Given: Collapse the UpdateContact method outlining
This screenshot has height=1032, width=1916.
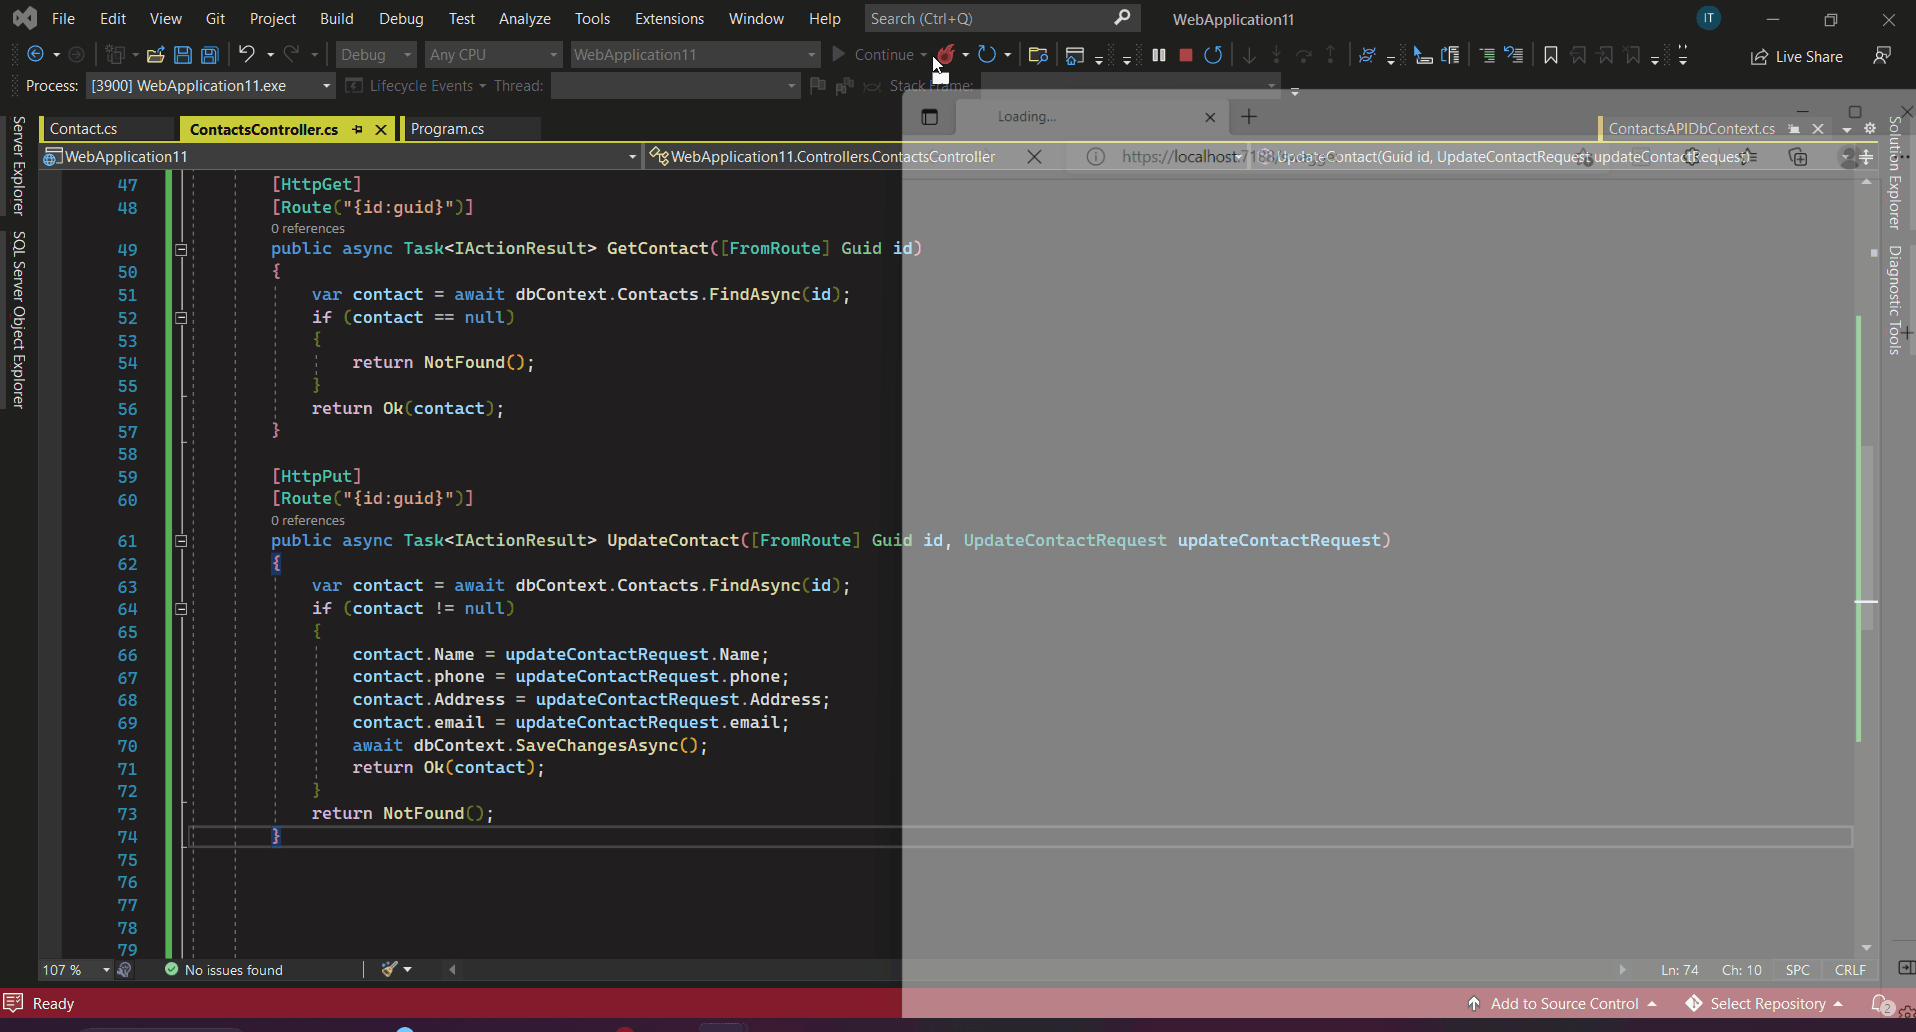Looking at the screenshot, I should 181,541.
